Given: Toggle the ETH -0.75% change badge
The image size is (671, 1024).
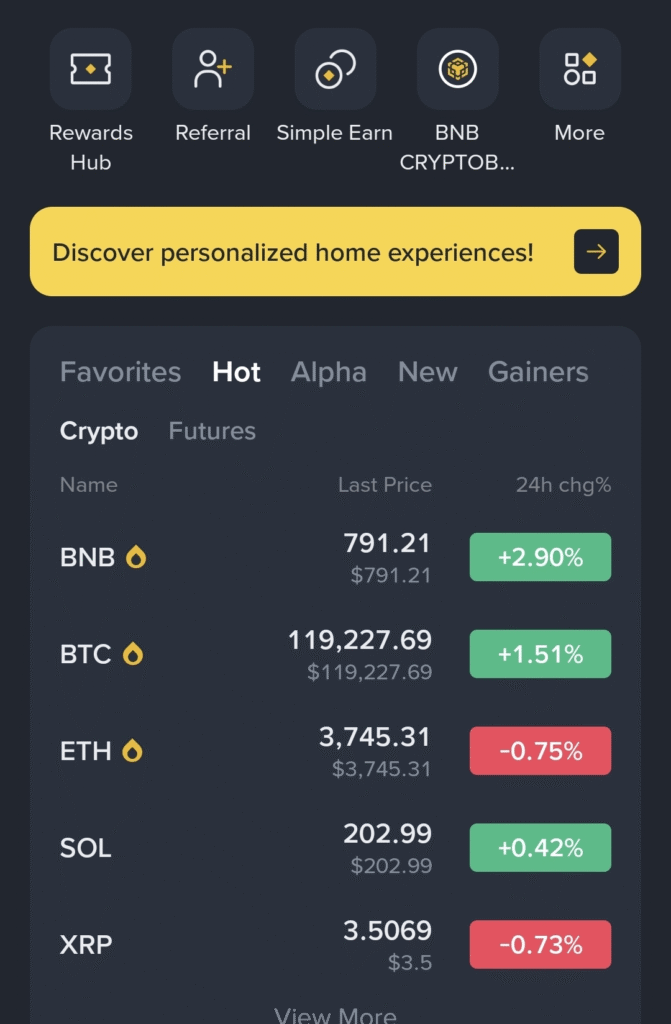Looking at the screenshot, I should [x=540, y=751].
